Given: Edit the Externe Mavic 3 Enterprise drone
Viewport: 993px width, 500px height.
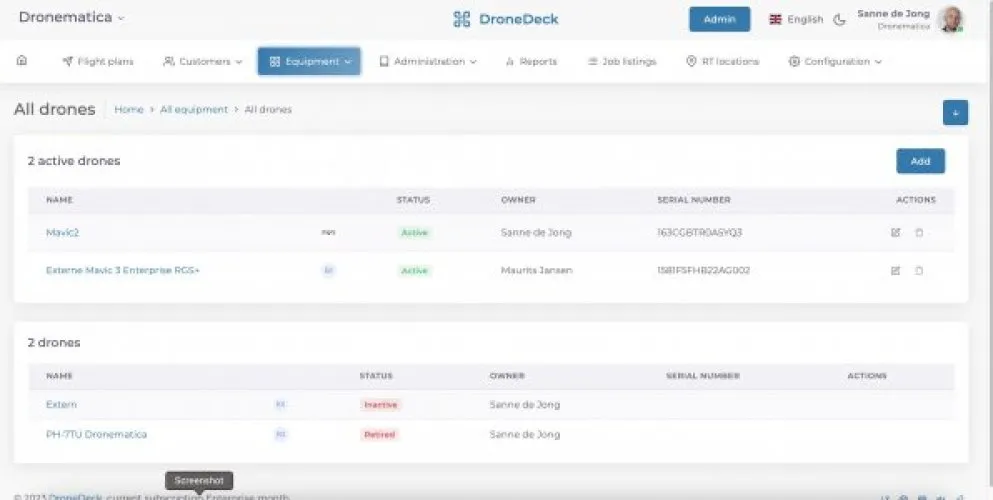Looking at the screenshot, I should tap(895, 270).
